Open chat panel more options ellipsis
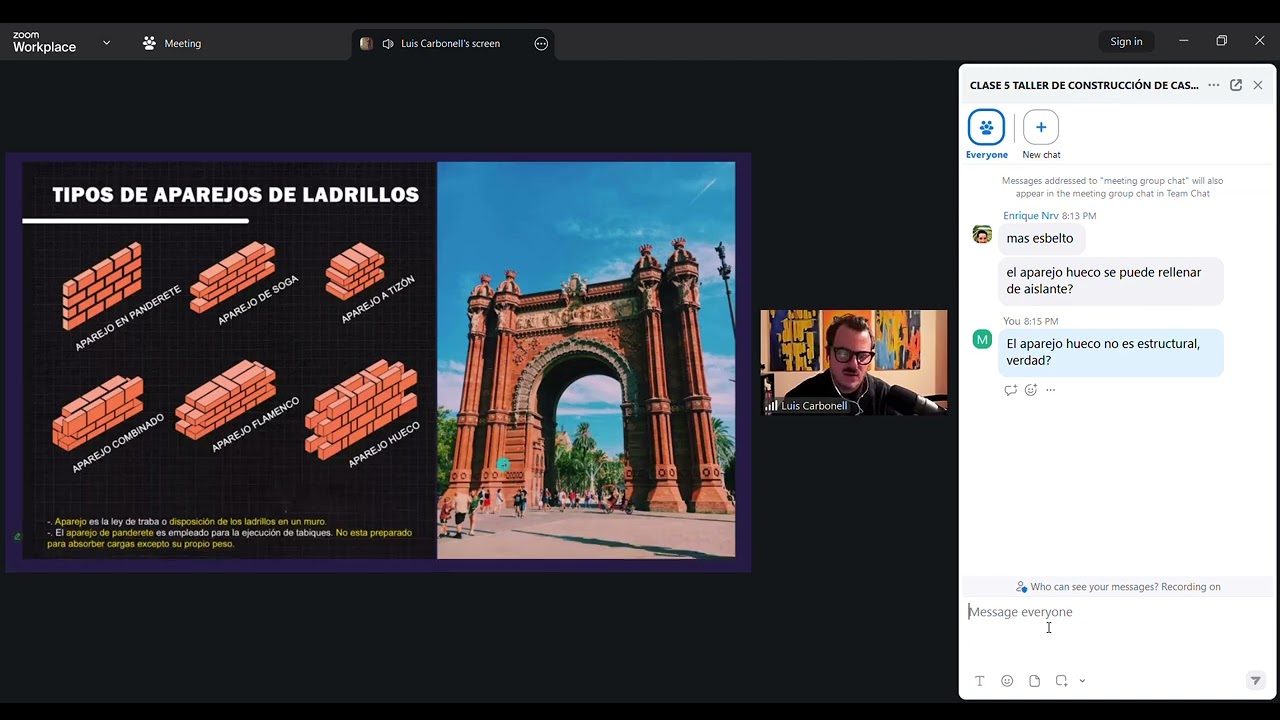The width and height of the screenshot is (1280, 720). (1213, 85)
